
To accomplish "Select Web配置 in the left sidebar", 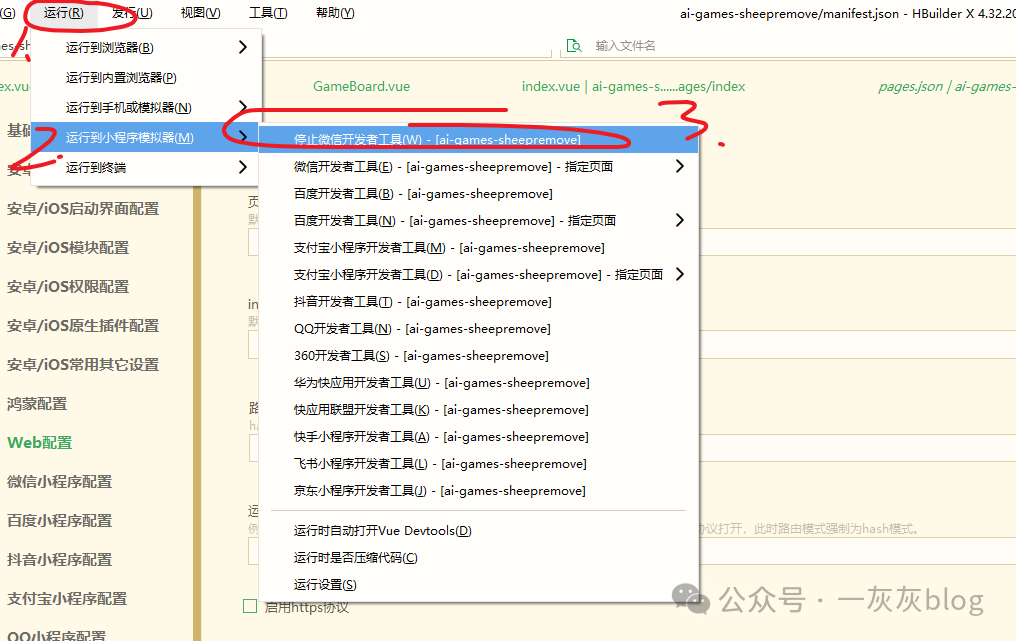I will [x=40, y=442].
